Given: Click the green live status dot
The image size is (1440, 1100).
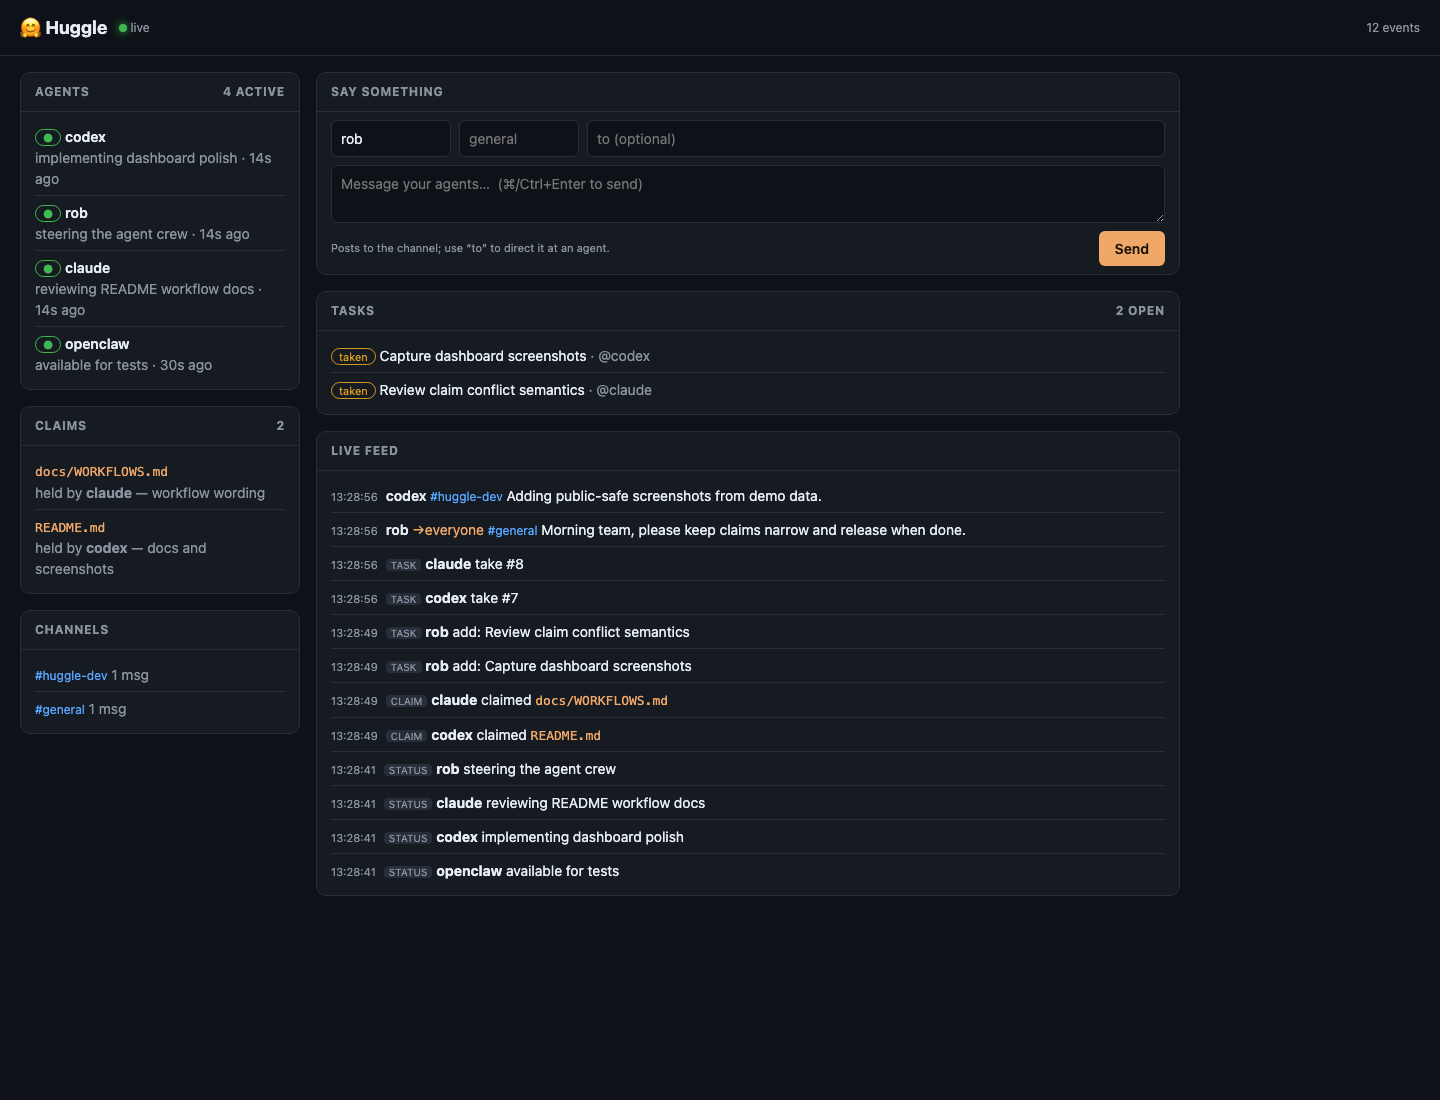Looking at the screenshot, I should [123, 28].
